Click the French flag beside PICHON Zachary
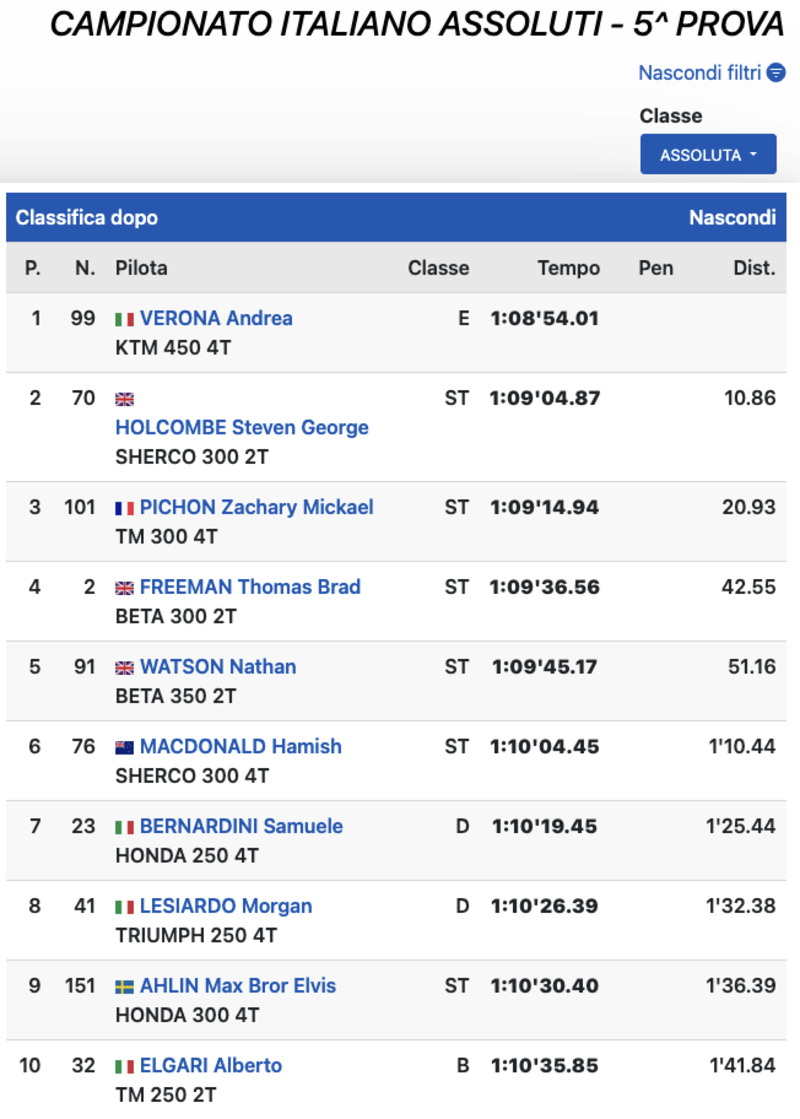Screen dimensions: 800x1119 pos(124,508)
